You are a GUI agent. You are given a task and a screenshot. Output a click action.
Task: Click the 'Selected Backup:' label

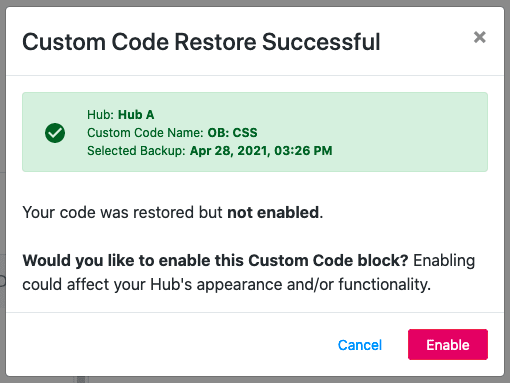tap(136, 151)
